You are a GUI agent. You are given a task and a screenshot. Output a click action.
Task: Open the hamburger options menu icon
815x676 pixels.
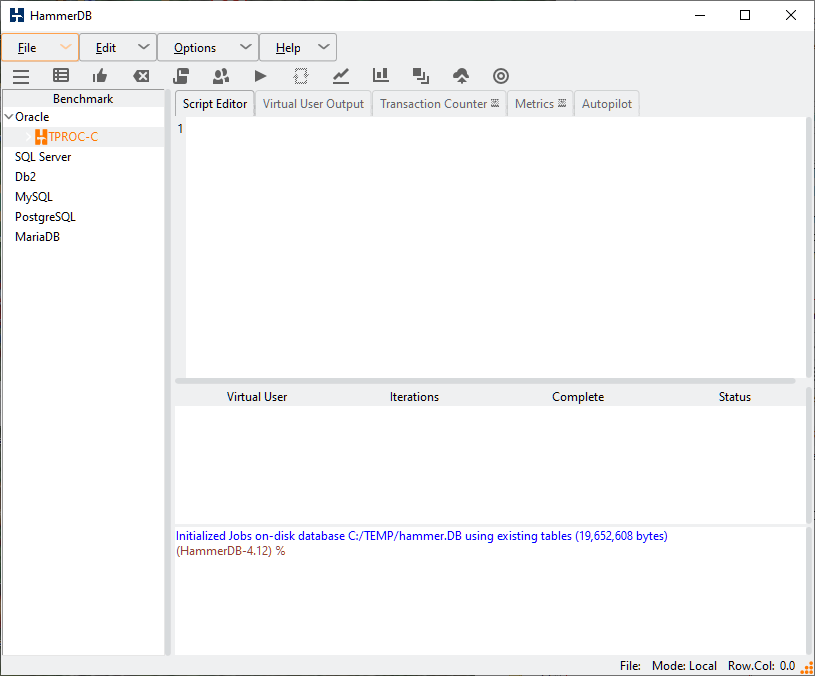click(21, 76)
